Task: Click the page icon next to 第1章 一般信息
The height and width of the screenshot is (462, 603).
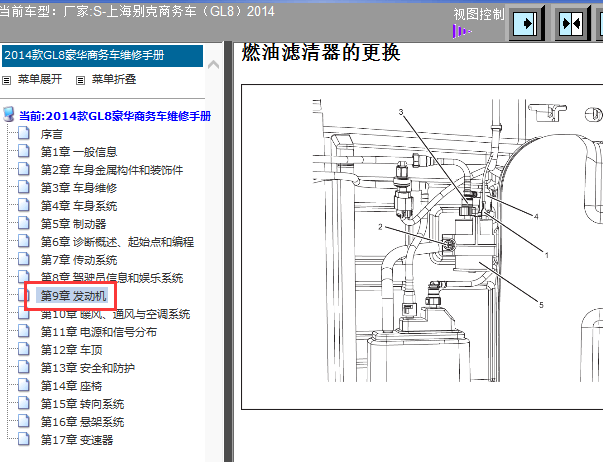Action: pyautogui.click(x=24, y=151)
